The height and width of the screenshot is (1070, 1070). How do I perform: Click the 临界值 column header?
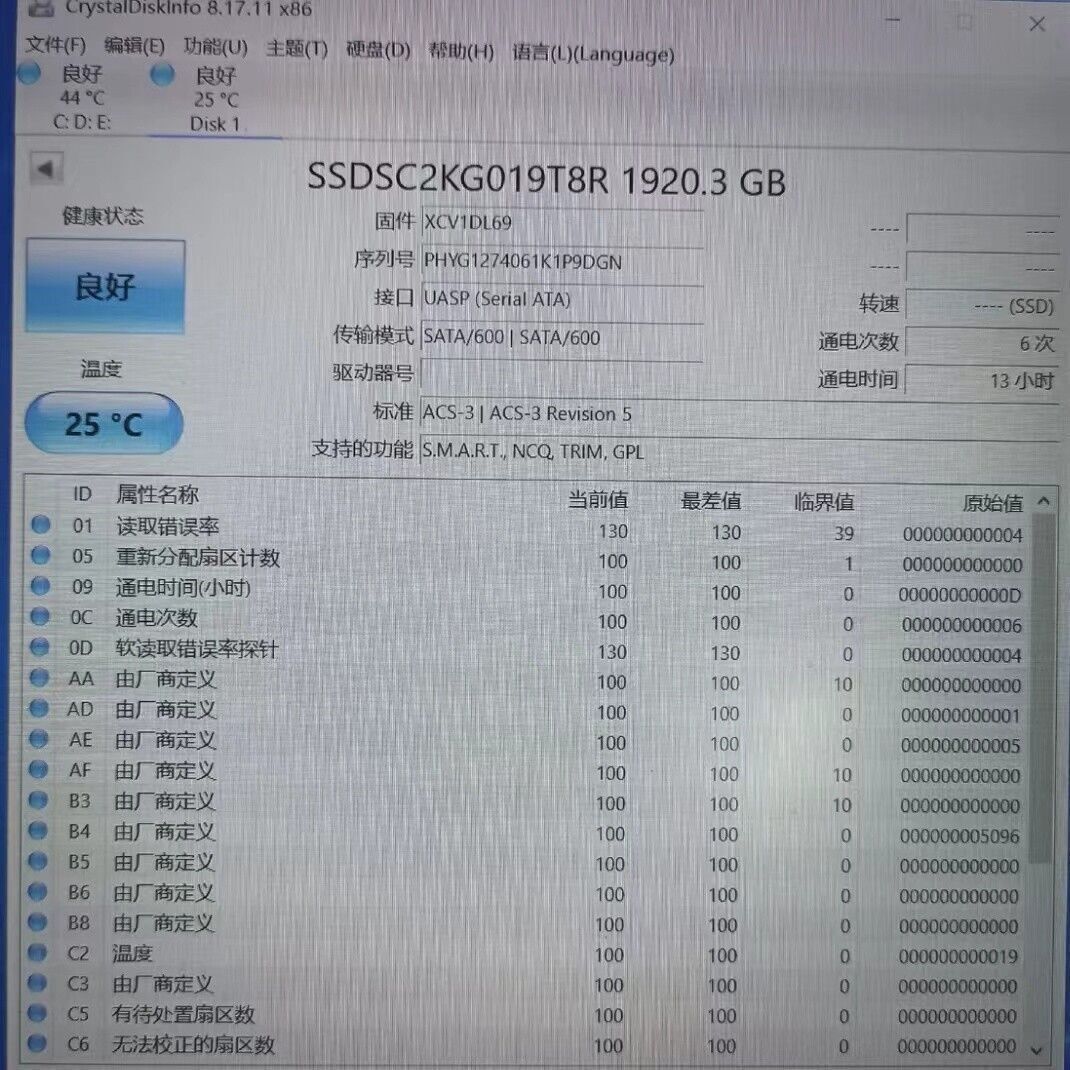pyautogui.click(x=824, y=502)
